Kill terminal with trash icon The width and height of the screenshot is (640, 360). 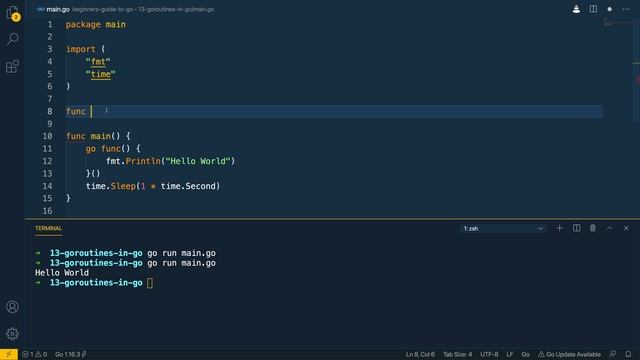click(x=593, y=228)
